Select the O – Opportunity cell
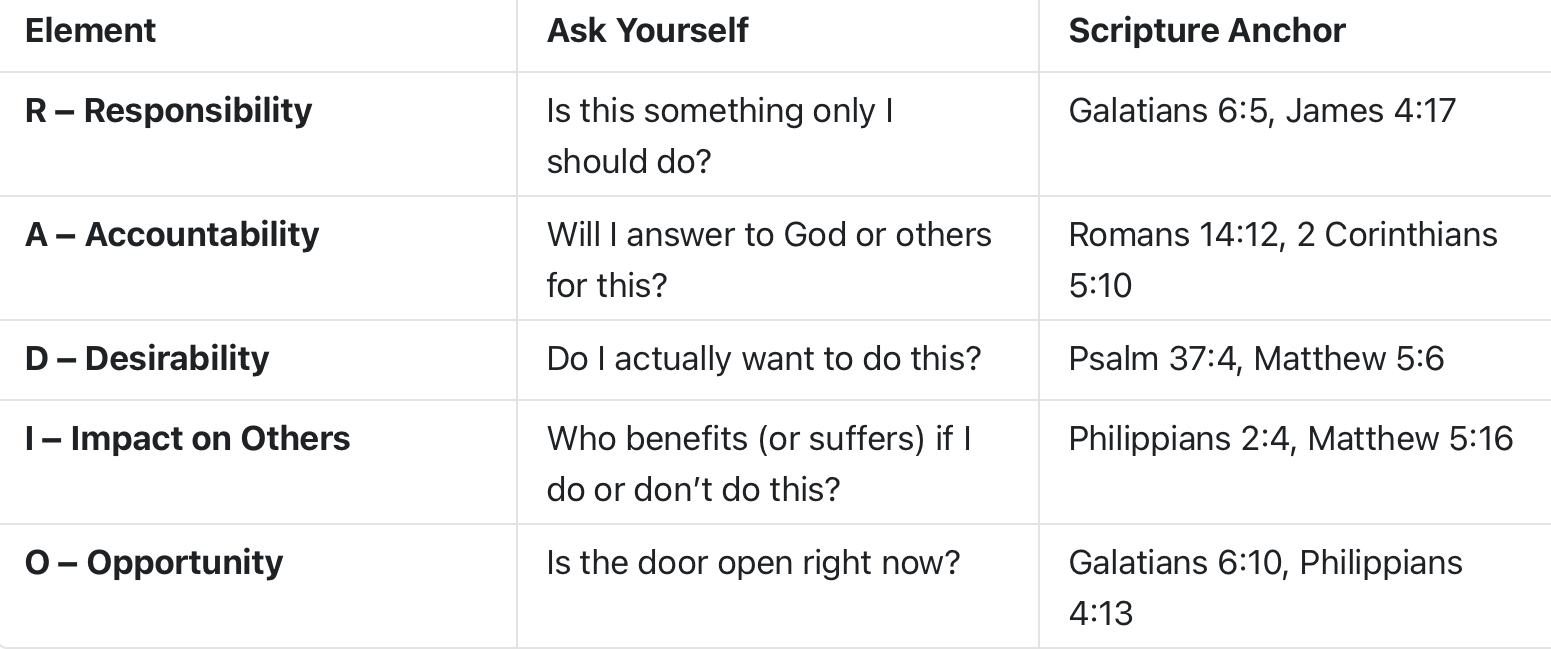Image resolution: width=1551 pixels, height=649 pixels. pos(154,562)
